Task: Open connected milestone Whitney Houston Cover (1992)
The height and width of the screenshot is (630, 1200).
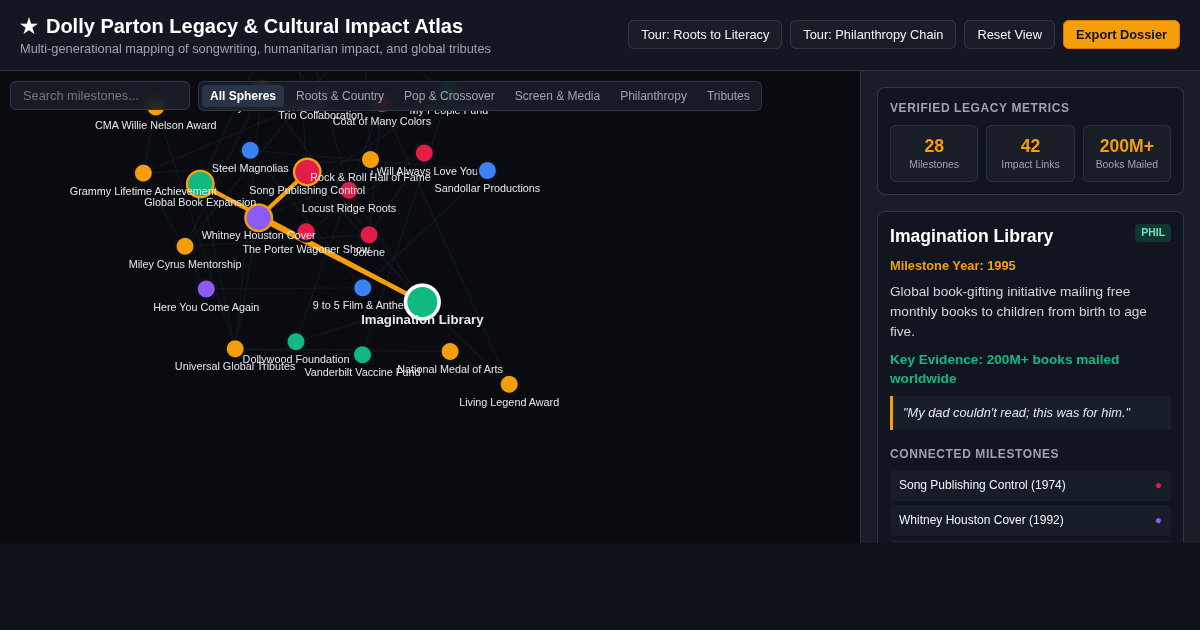Action: 1030,520
